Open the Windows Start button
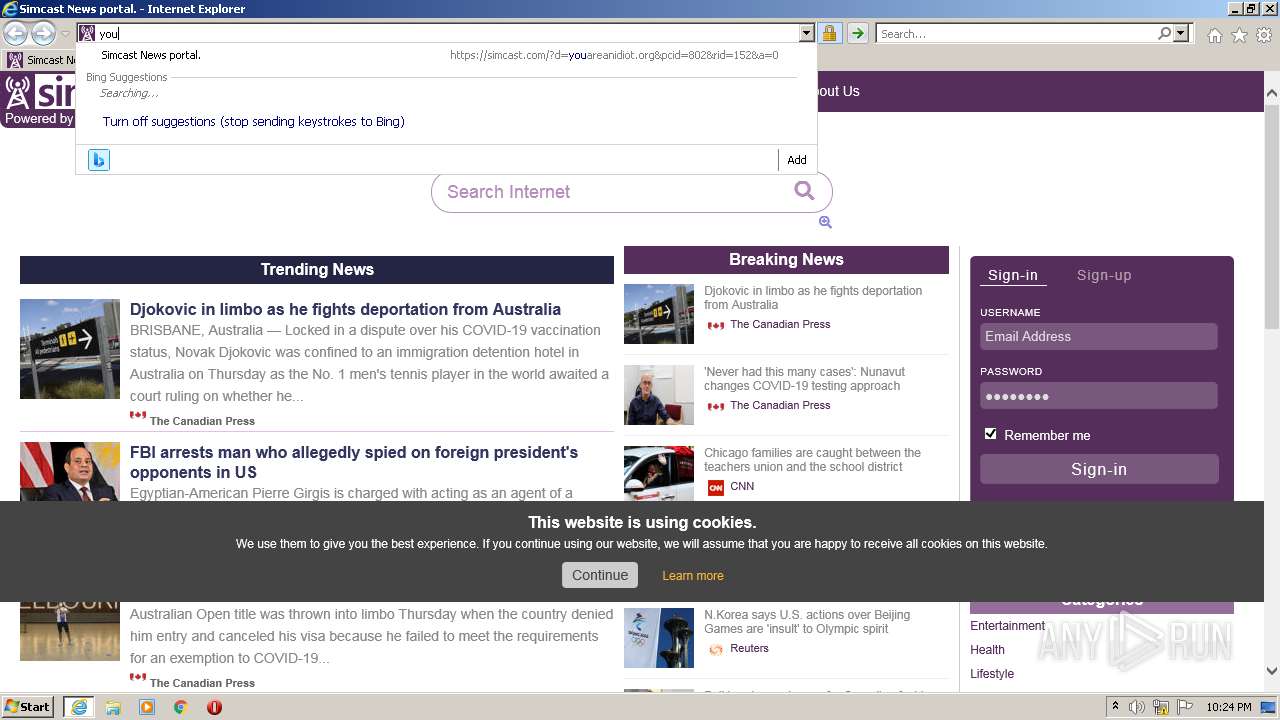 [27, 707]
